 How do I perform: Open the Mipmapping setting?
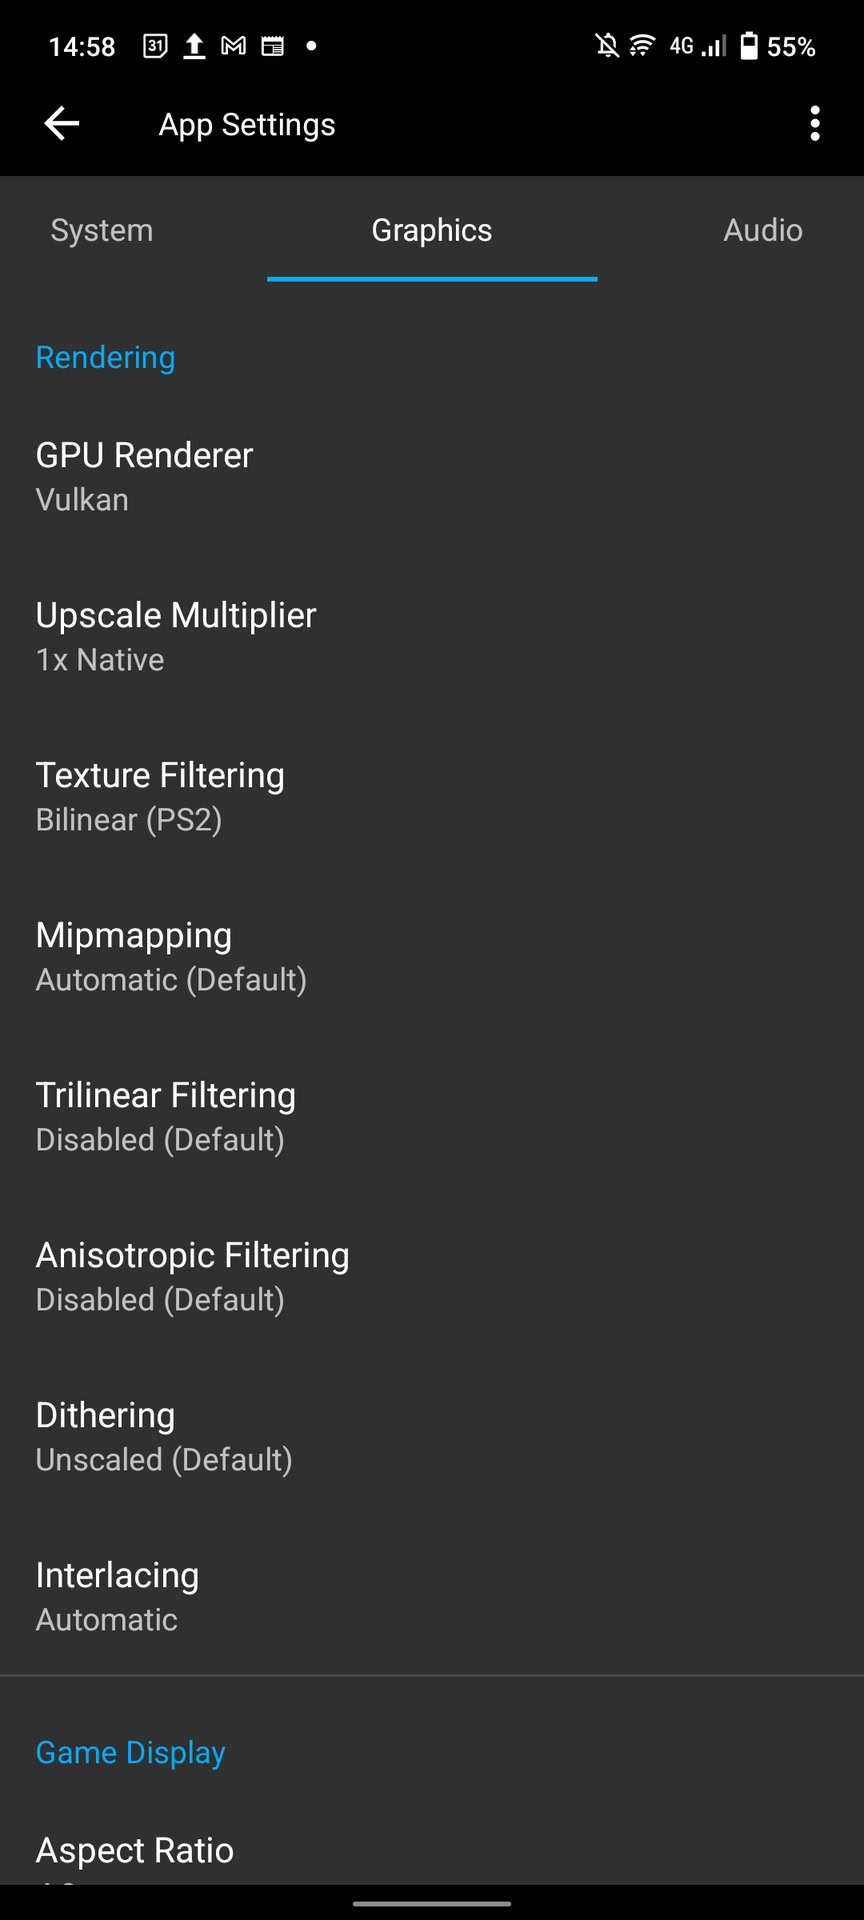pos(432,956)
